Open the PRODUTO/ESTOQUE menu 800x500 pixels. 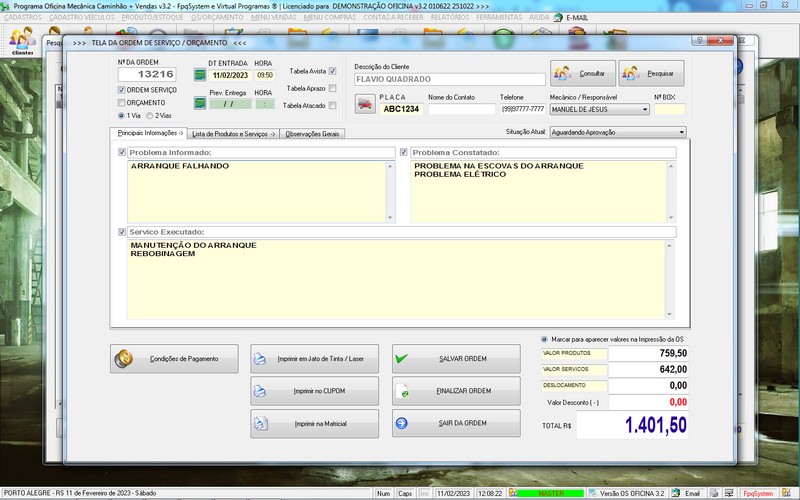(152, 17)
